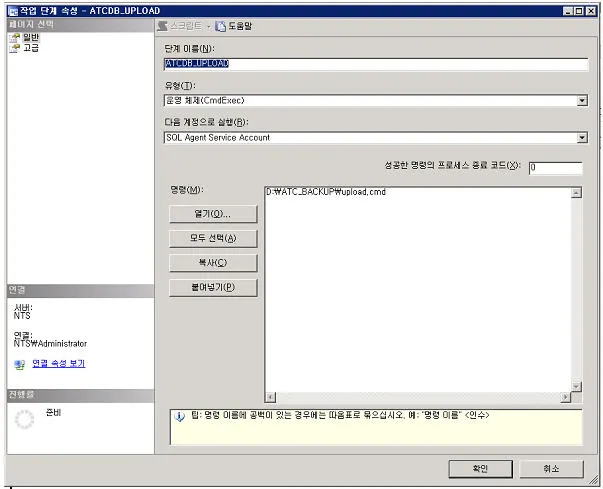The image size is (603, 489).
Task: Cancel the dialog with the 취소 button
Action: point(551,468)
